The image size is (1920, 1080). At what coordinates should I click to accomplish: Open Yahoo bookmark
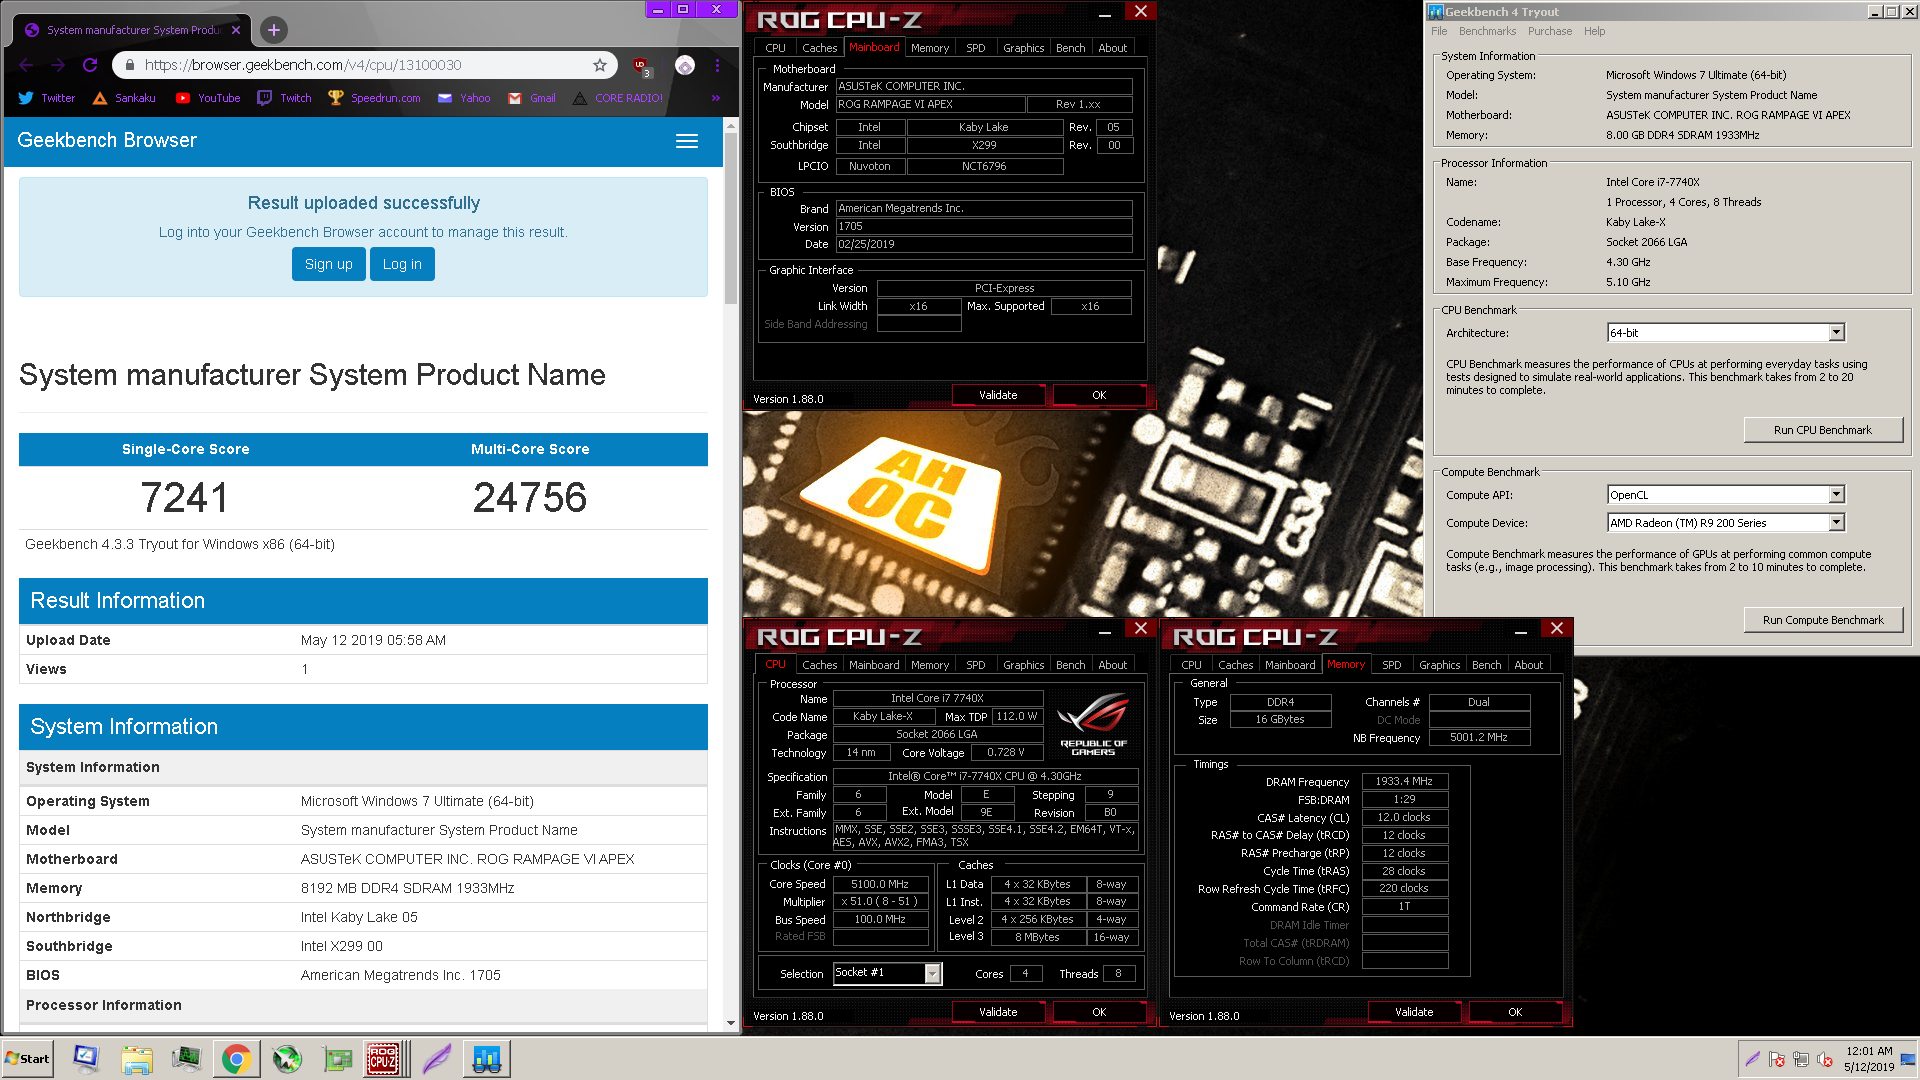[464, 98]
